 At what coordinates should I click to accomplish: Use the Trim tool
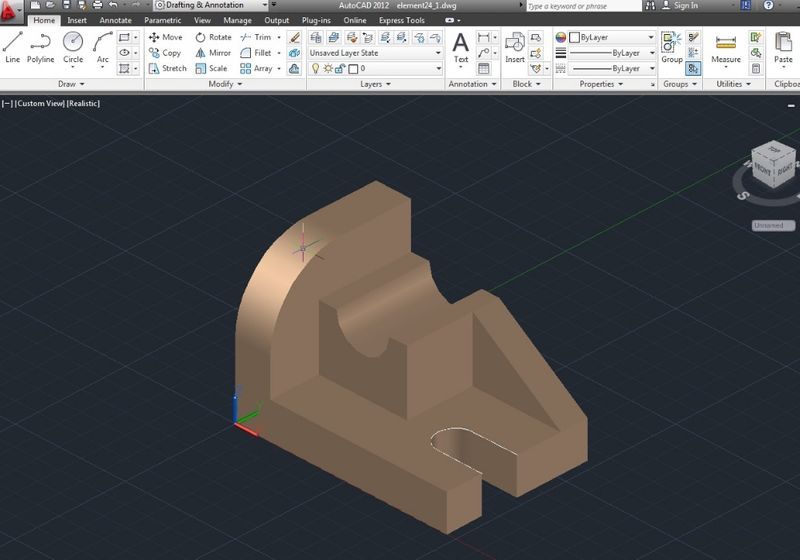(x=256, y=37)
